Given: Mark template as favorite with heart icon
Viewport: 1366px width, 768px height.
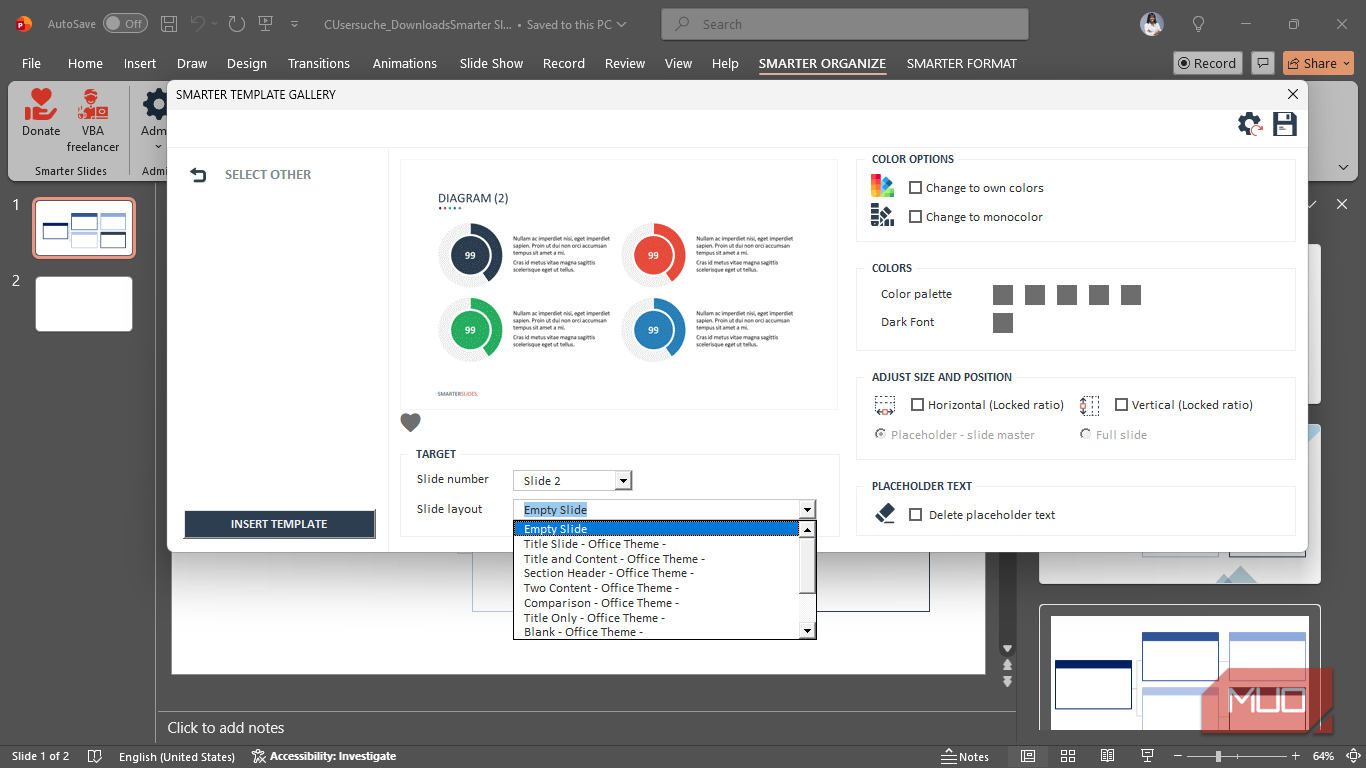Looking at the screenshot, I should (x=410, y=423).
